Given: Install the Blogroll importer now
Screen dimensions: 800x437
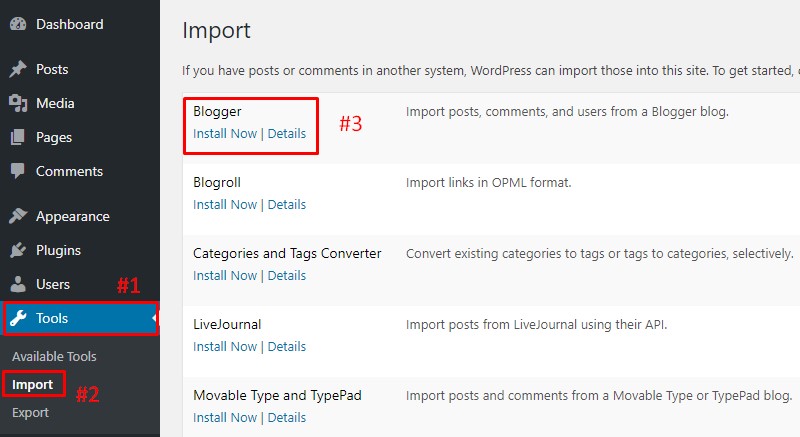Looking at the screenshot, I should coord(225,204).
